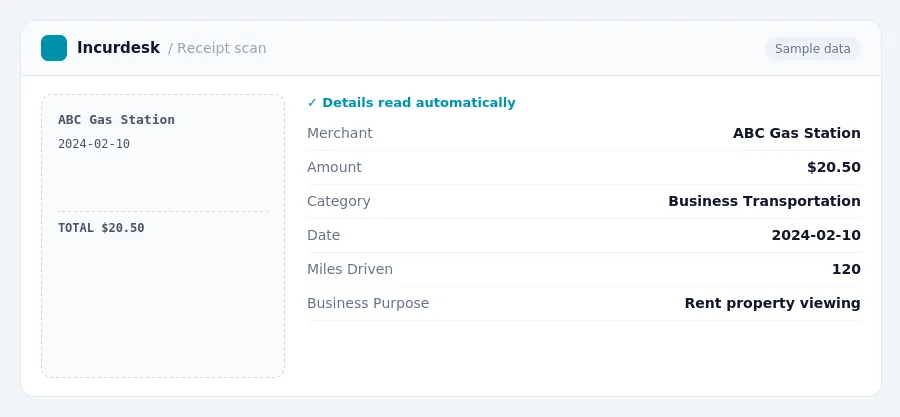Select the Rent property viewing value

[x=773, y=303]
